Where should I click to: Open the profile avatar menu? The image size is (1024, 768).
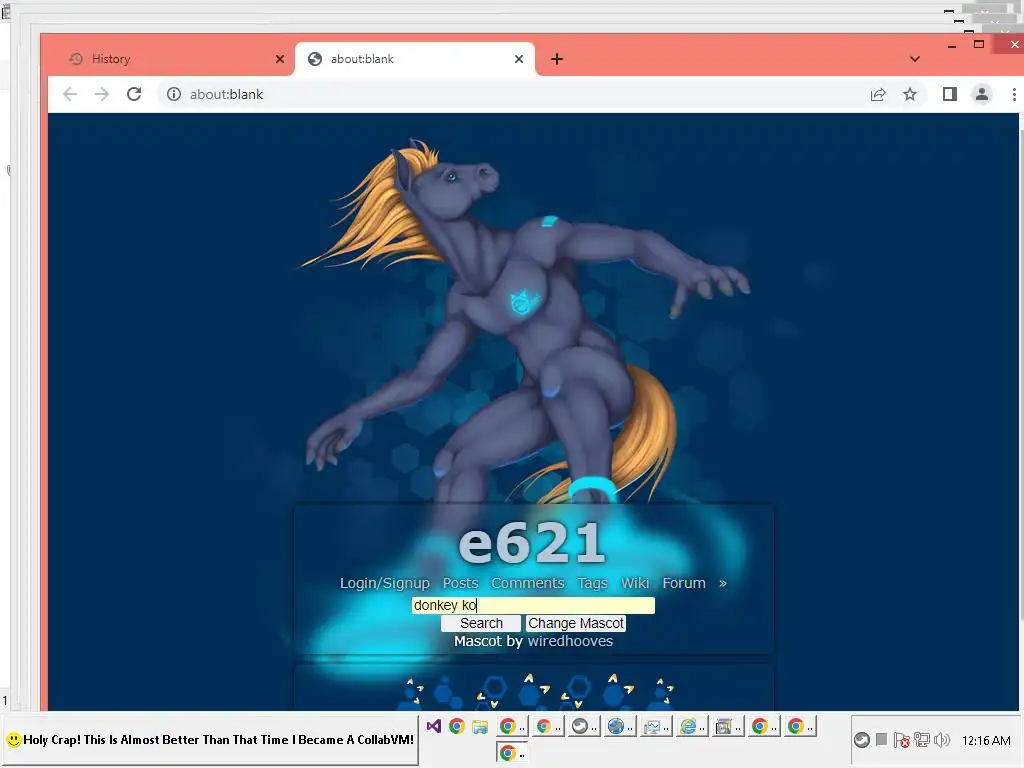[x=982, y=95]
